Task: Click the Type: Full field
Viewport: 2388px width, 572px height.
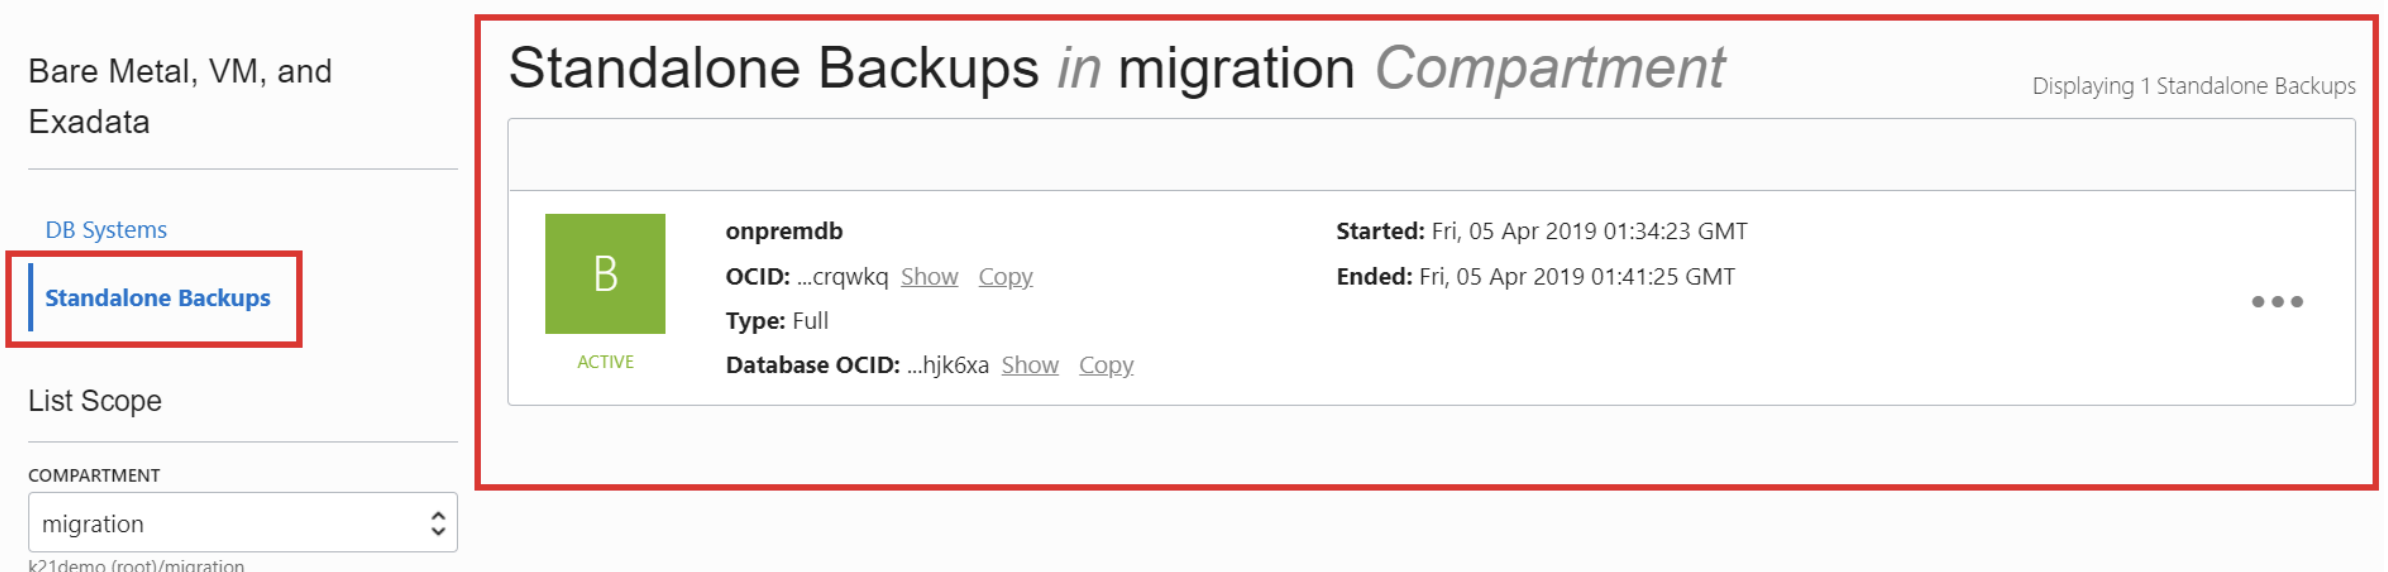Action: pos(776,321)
